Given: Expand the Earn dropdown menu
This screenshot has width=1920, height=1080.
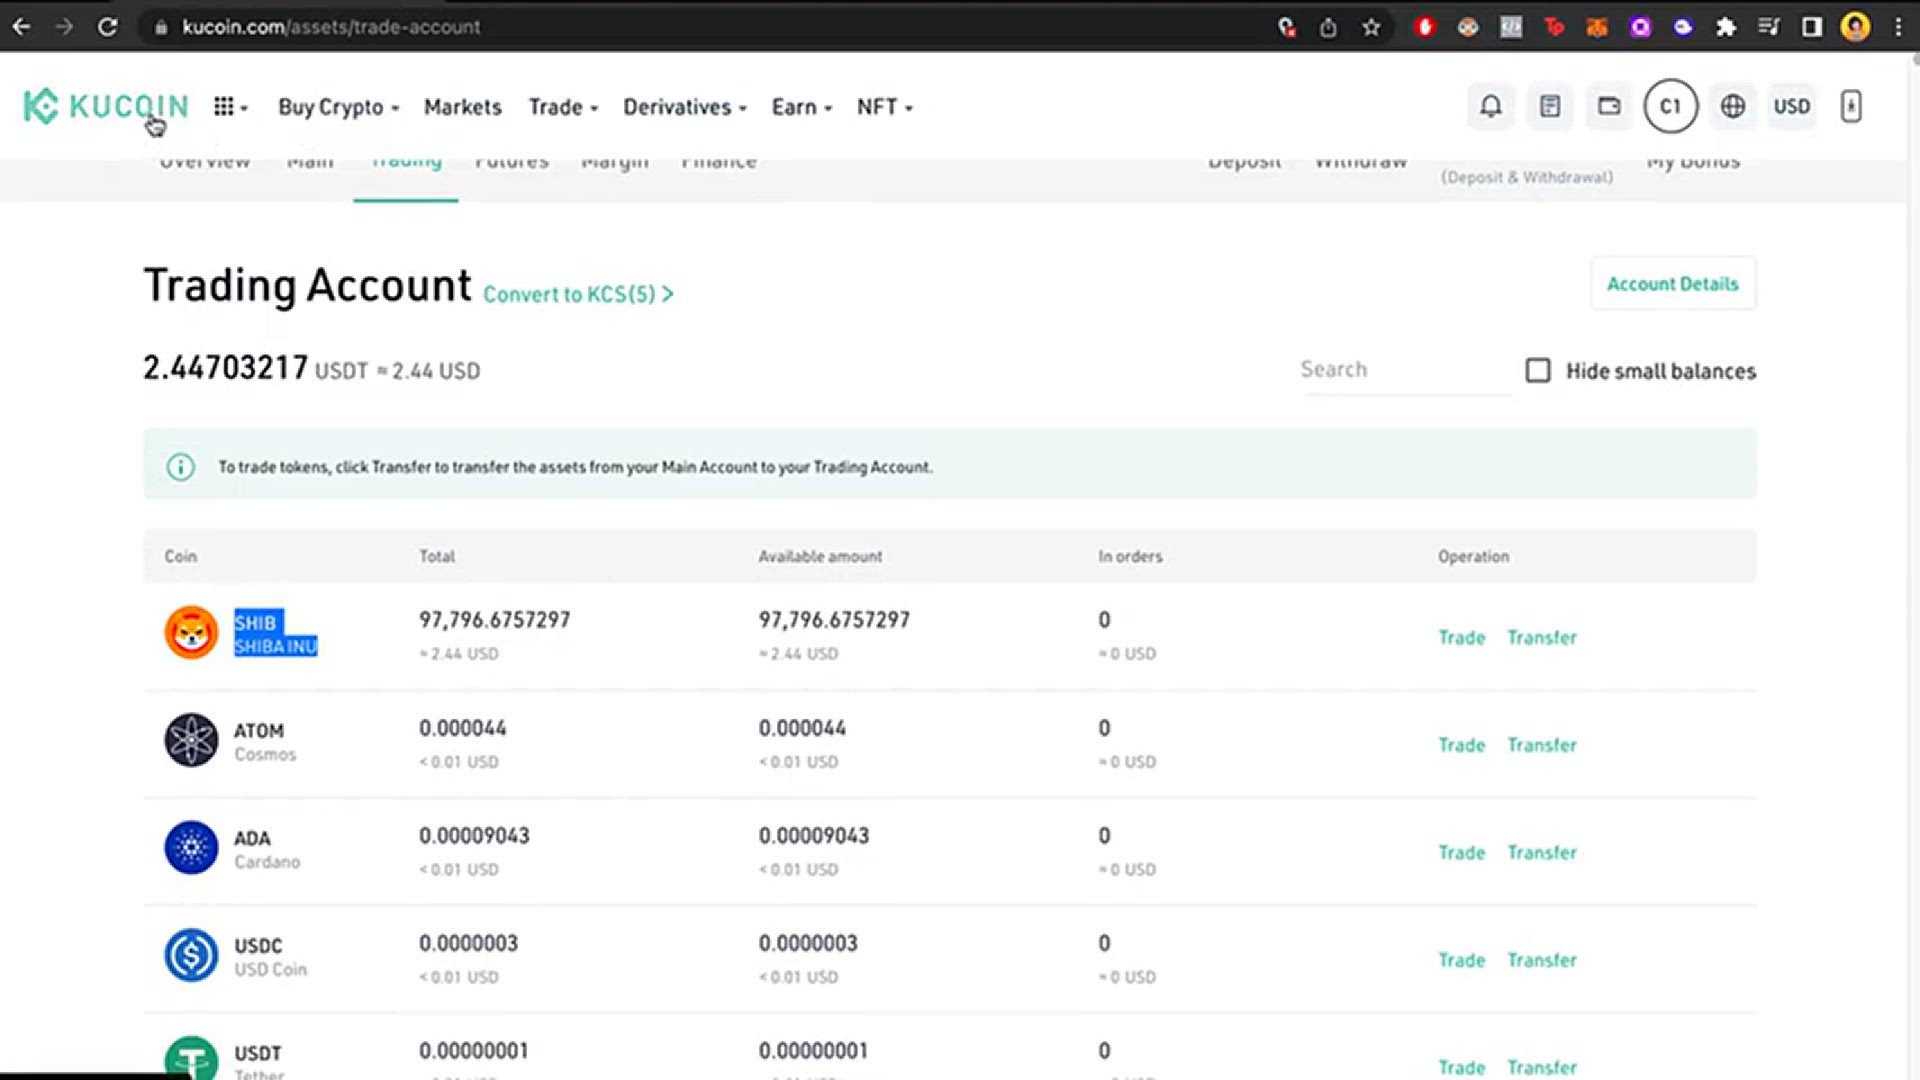Looking at the screenshot, I should (x=801, y=107).
